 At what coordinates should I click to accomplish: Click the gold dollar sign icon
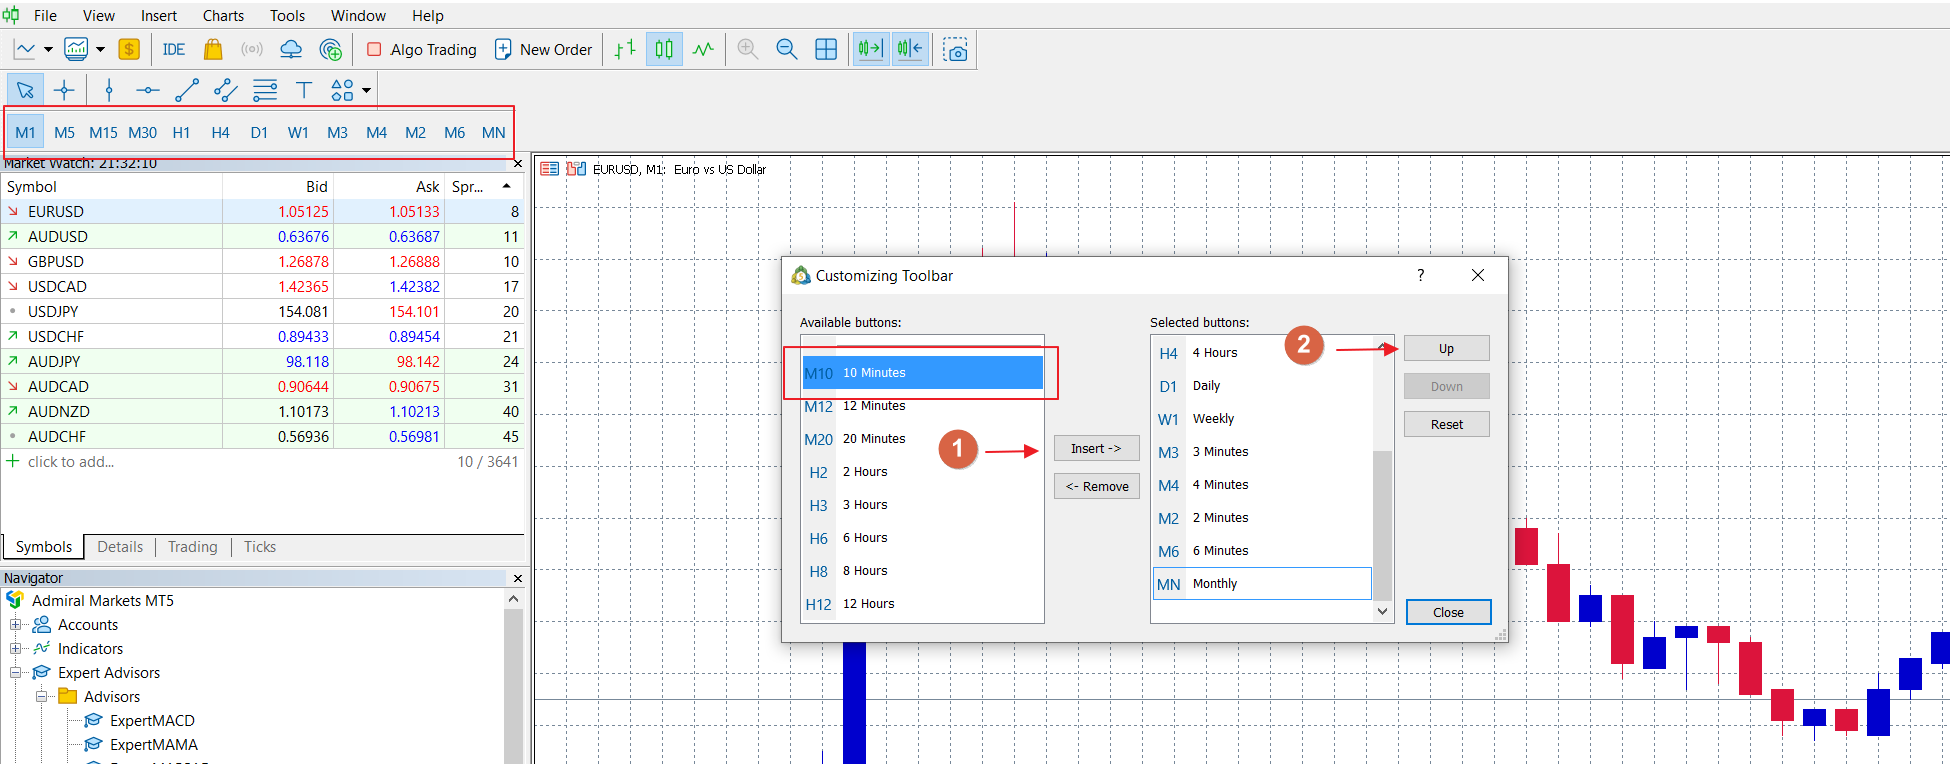coord(129,49)
